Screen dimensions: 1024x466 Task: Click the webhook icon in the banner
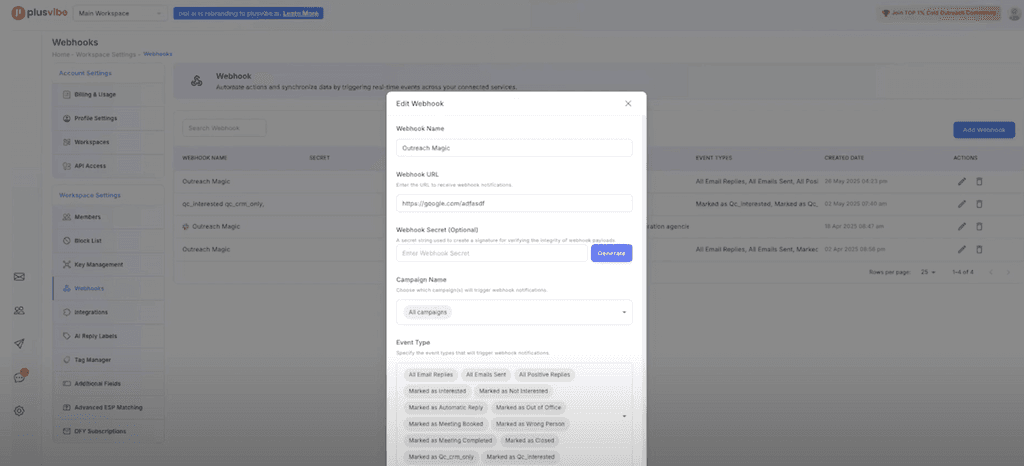pos(196,81)
